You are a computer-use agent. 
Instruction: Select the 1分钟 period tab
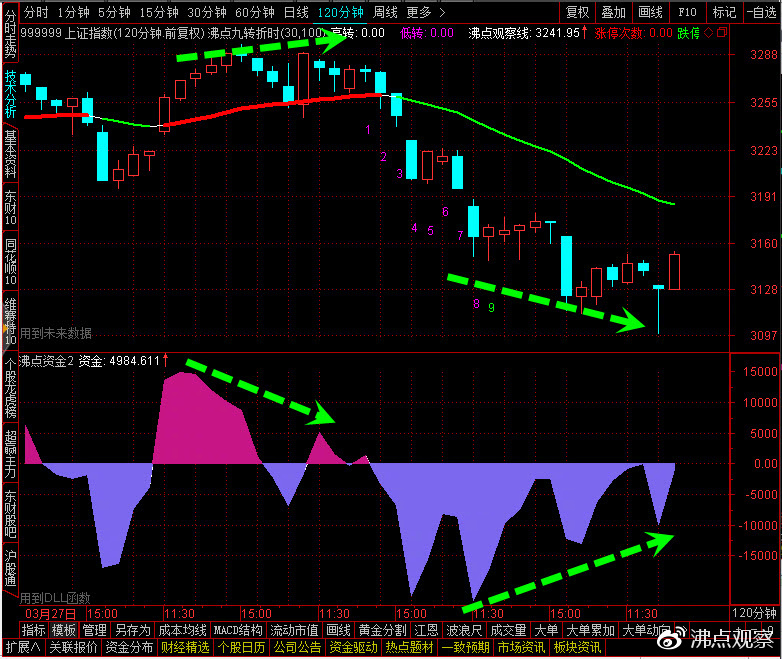[73, 12]
